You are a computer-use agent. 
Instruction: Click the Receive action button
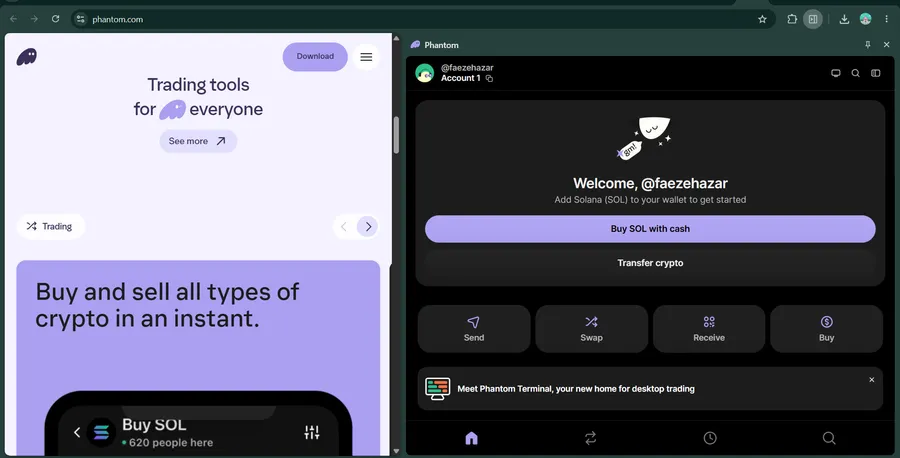tap(709, 329)
